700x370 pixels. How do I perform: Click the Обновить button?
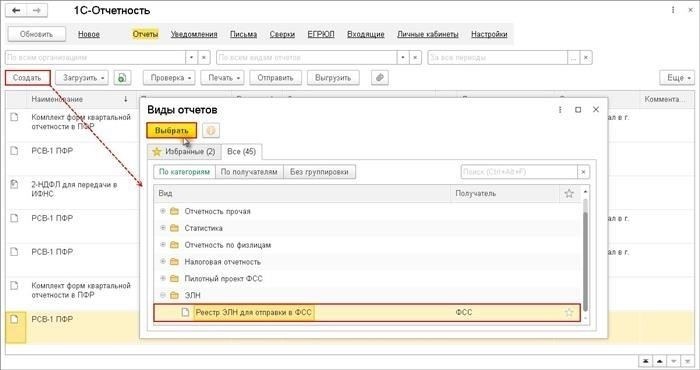(x=36, y=34)
